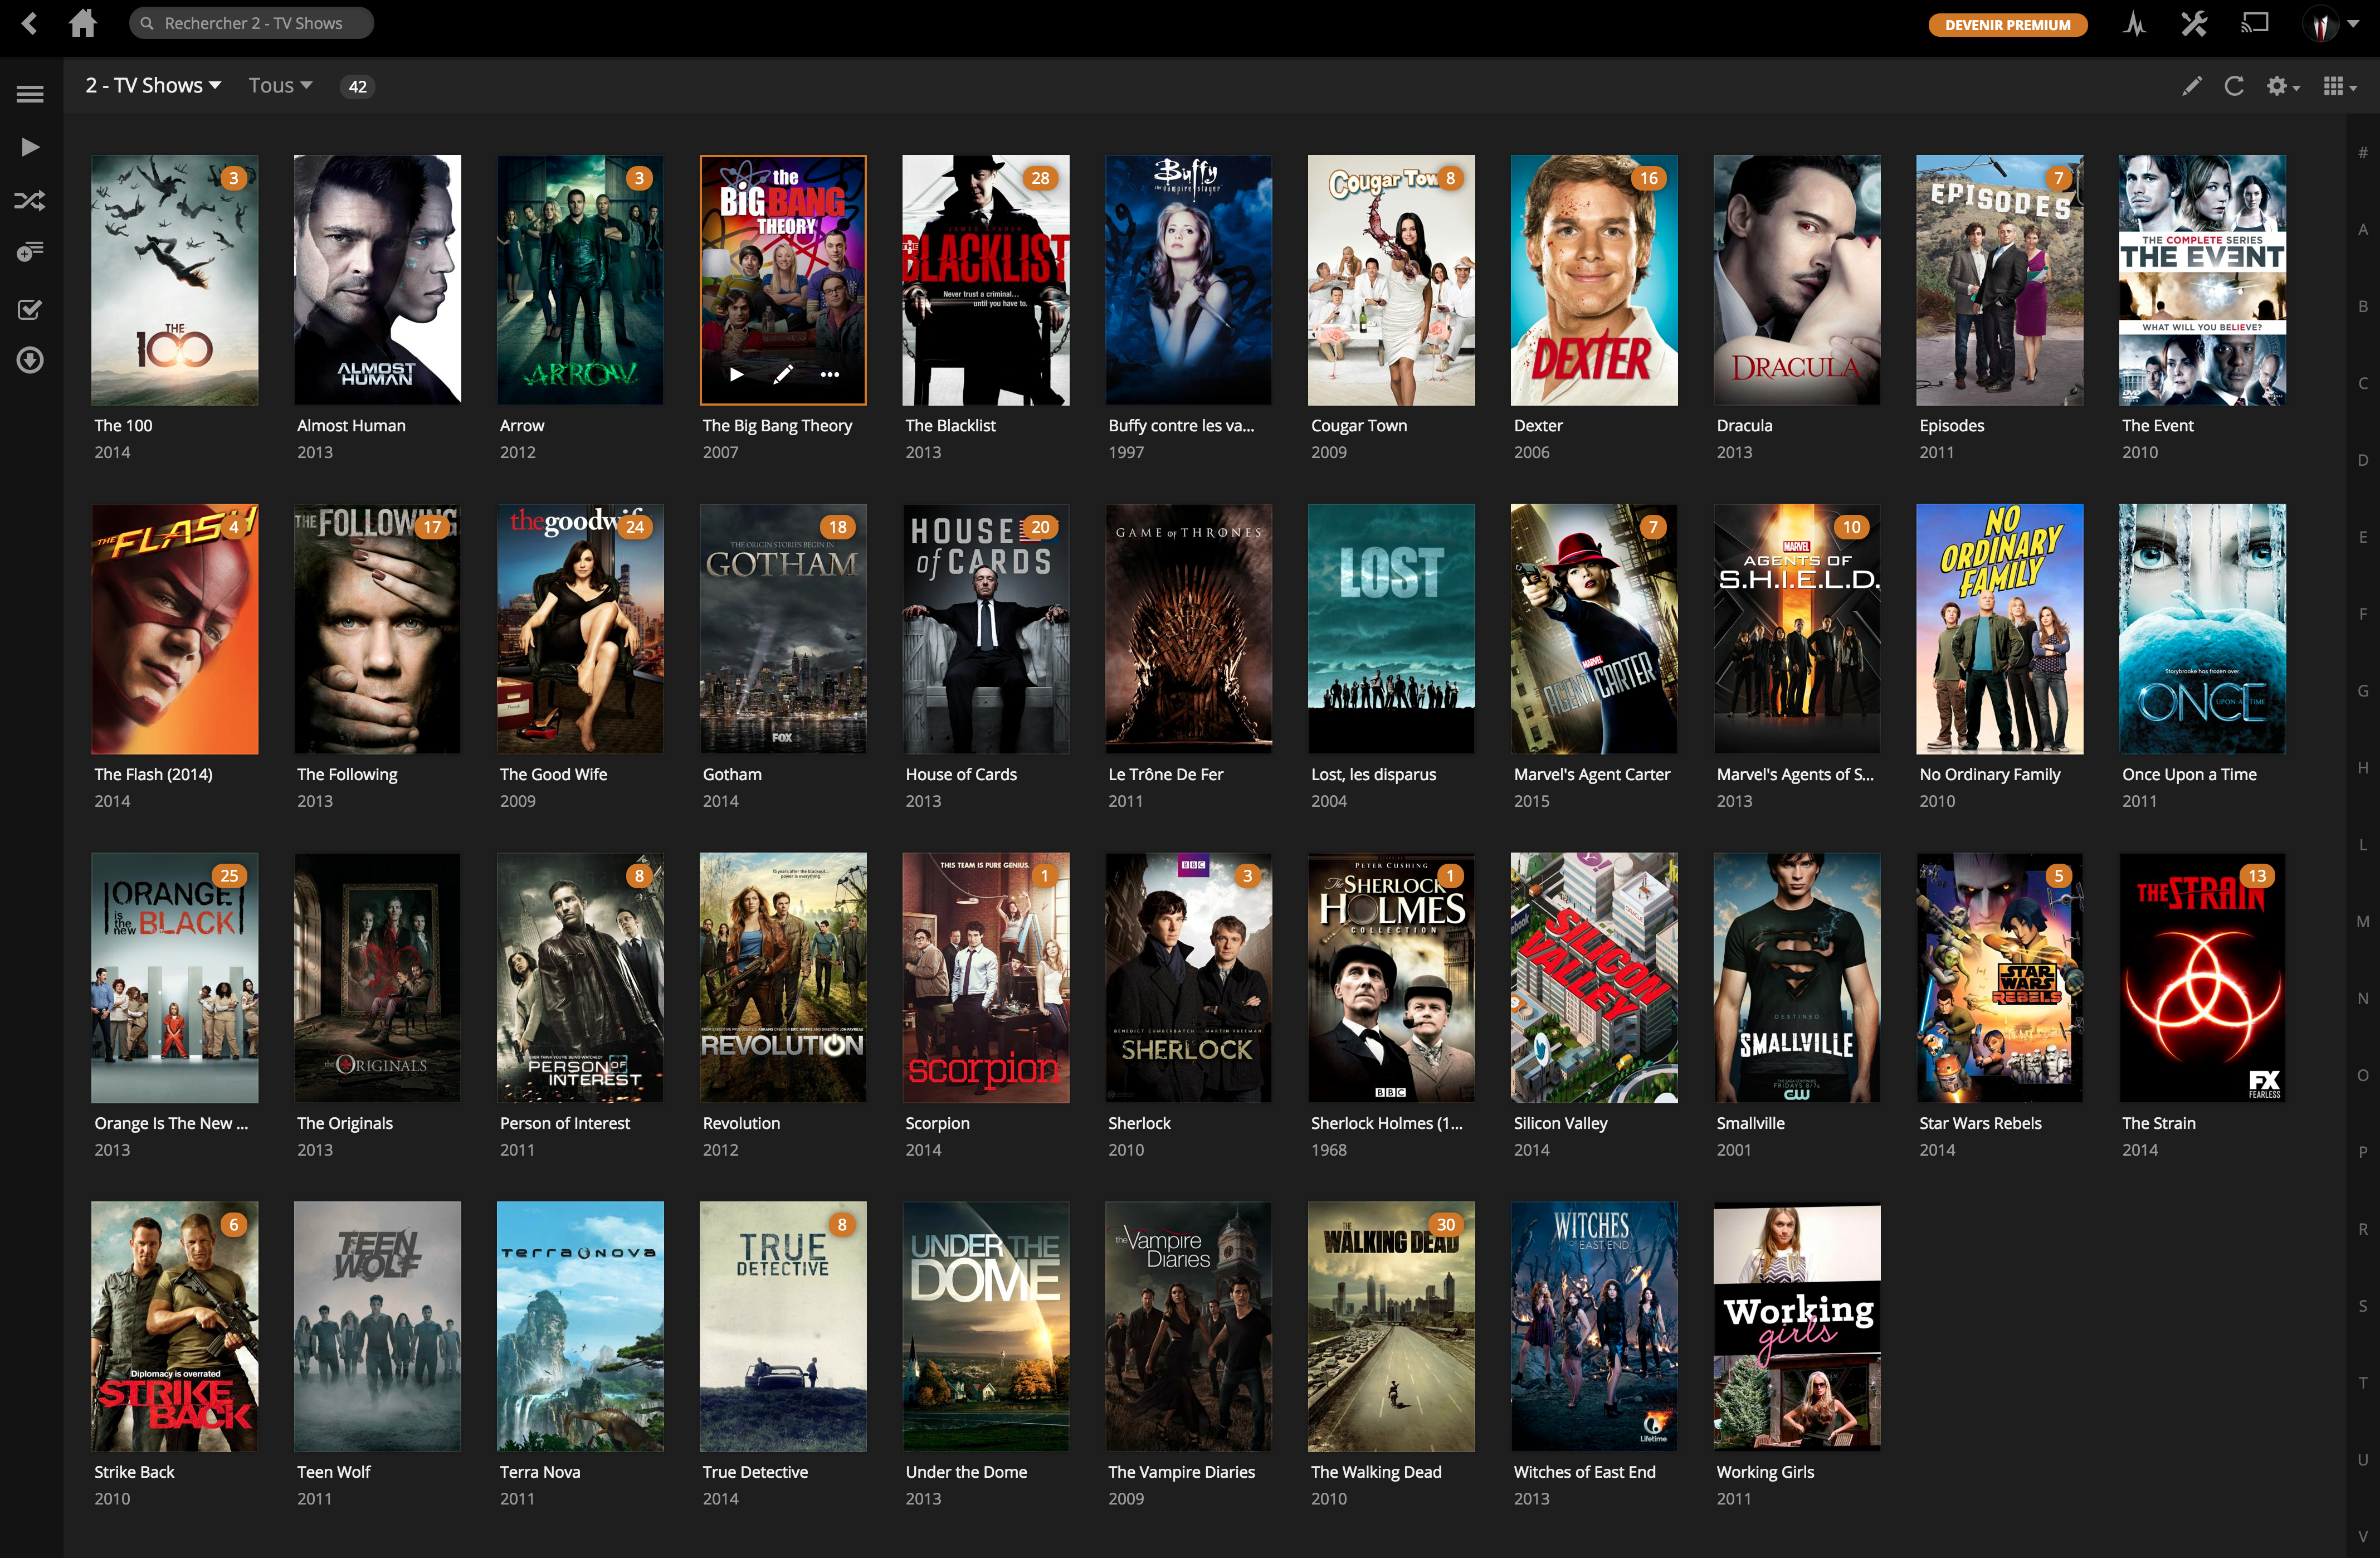Click the 13 unwatched badge on The Strain
Viewport: 2380px width, 1558px height.
tap(2257, 876)
